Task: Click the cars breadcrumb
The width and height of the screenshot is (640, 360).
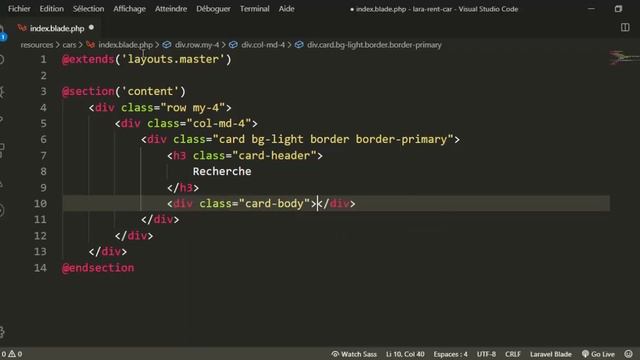Action: coord(69,45)
